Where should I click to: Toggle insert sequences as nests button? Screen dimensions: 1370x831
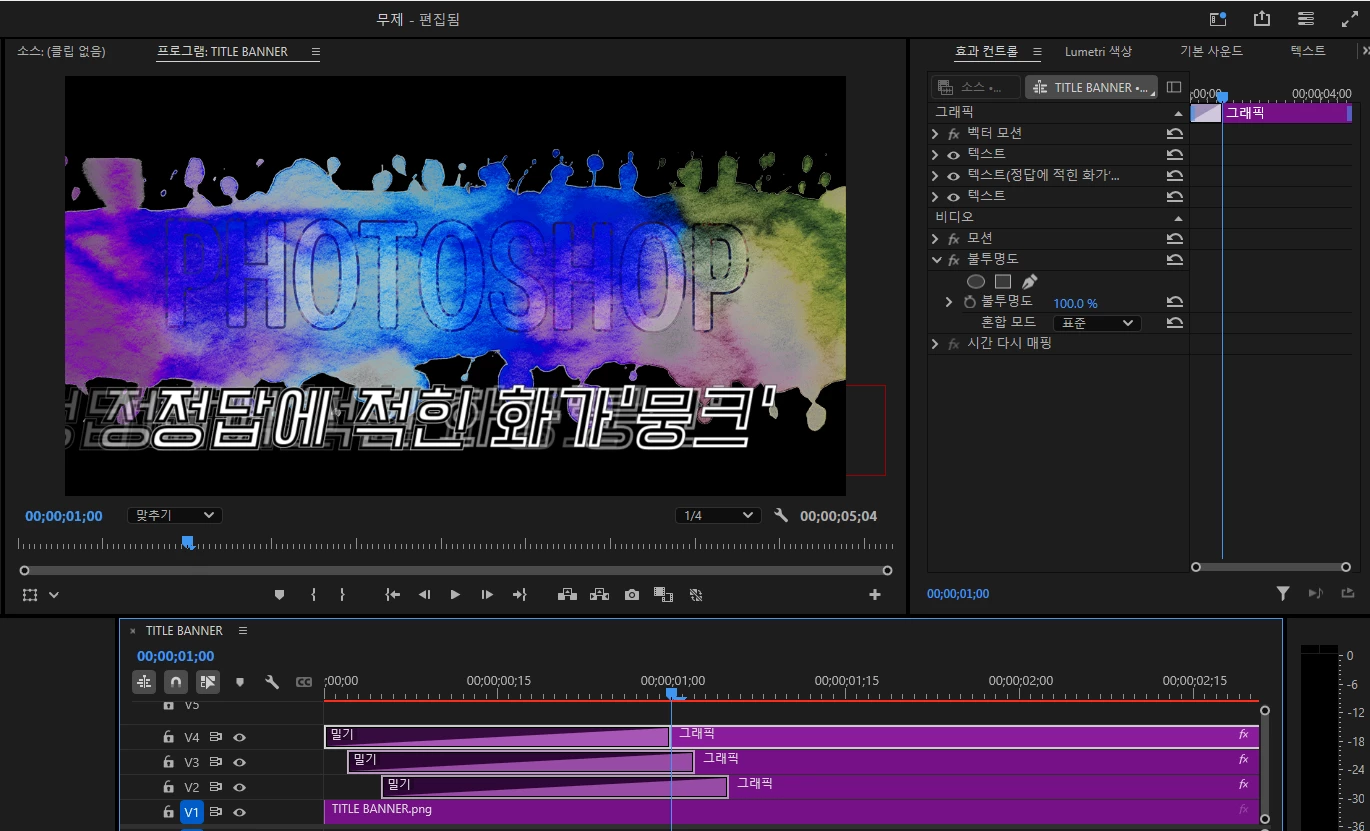(x=144, y=682)
